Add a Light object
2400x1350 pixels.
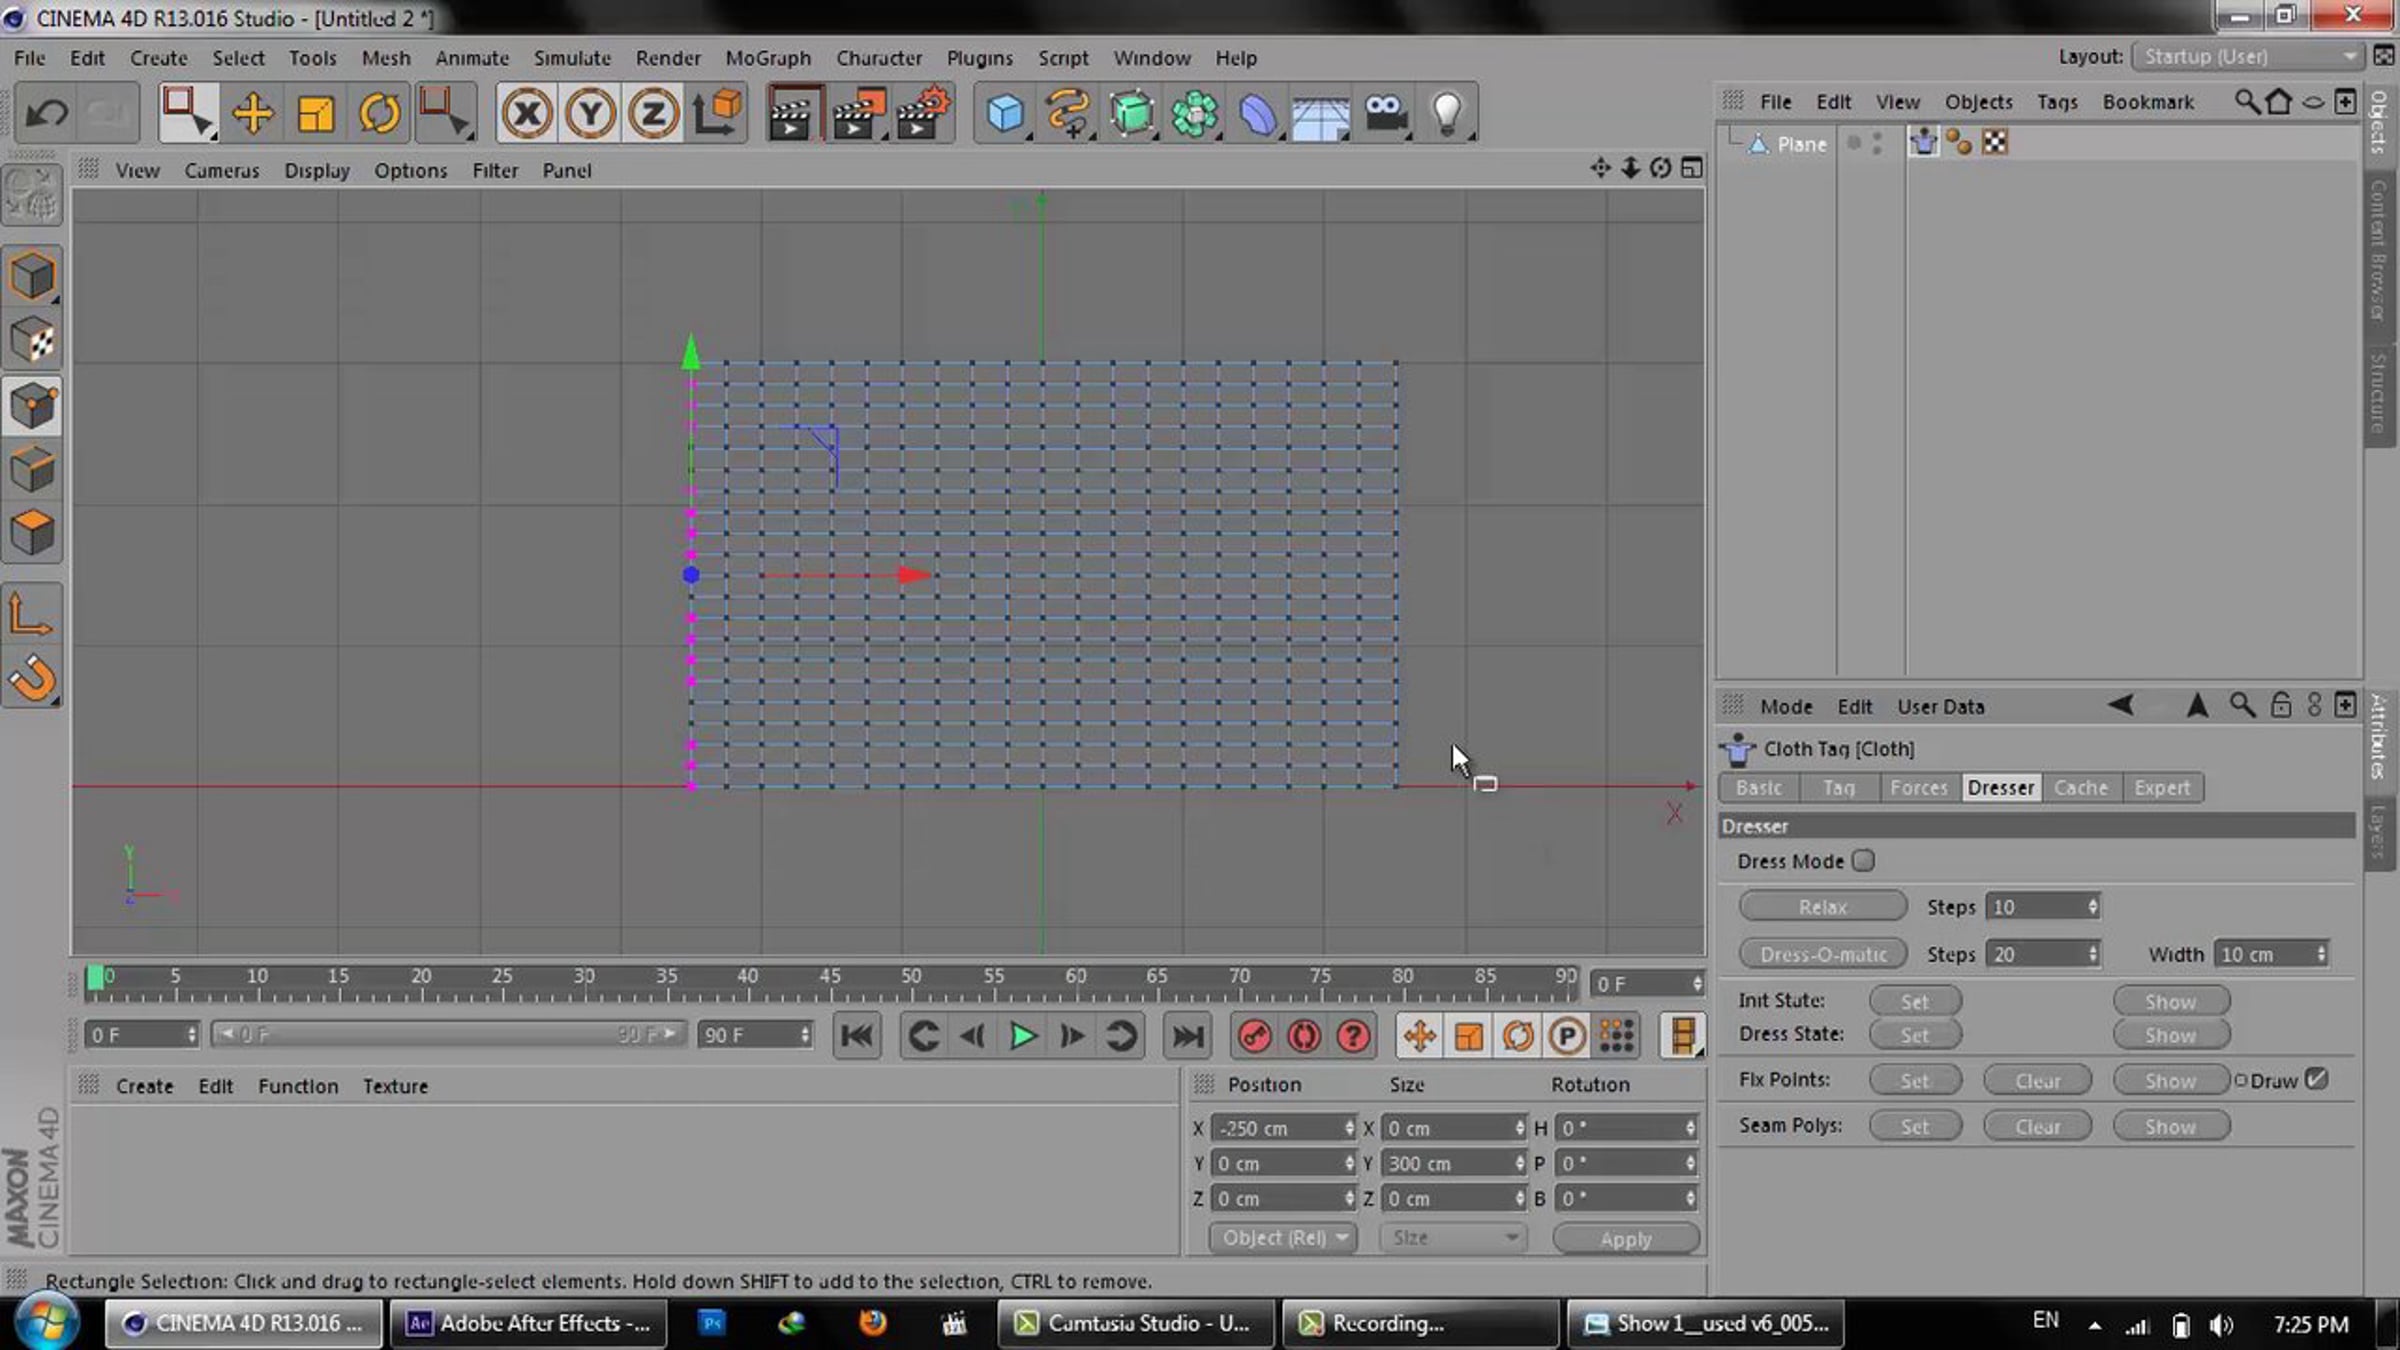pos(1446,113)
